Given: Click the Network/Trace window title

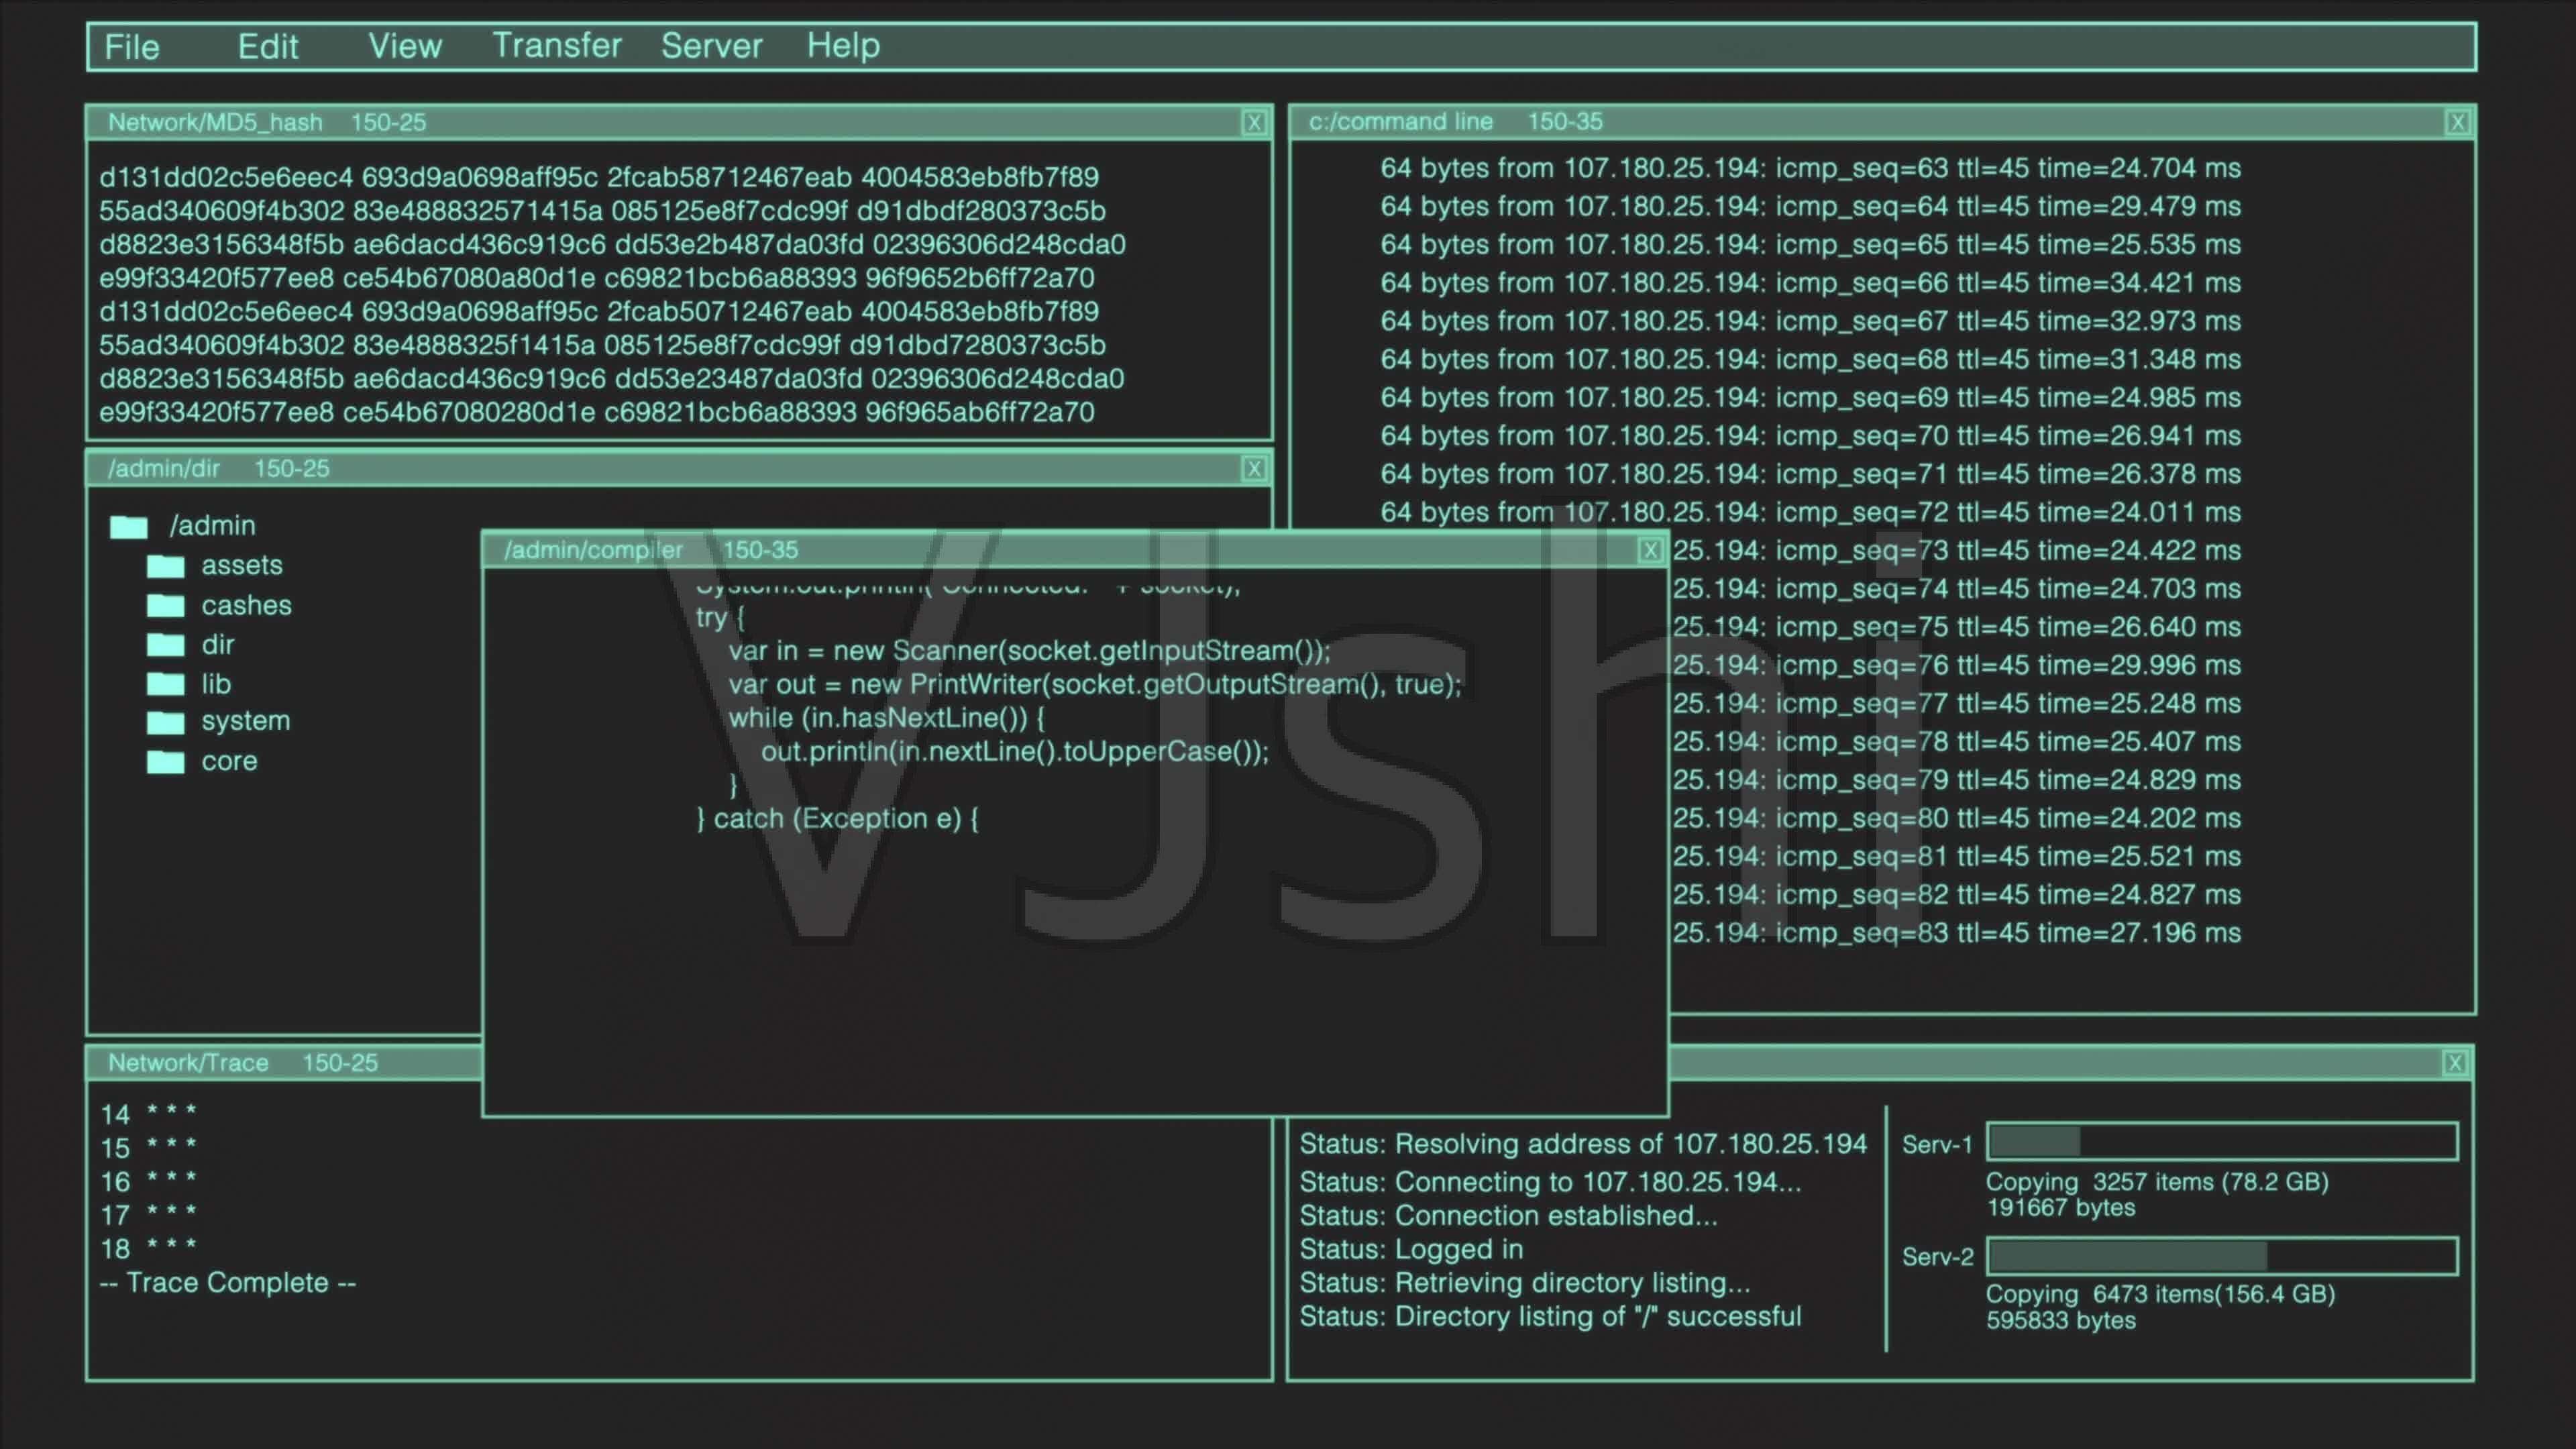Looking at the screenshot, I should (188, 1063).
